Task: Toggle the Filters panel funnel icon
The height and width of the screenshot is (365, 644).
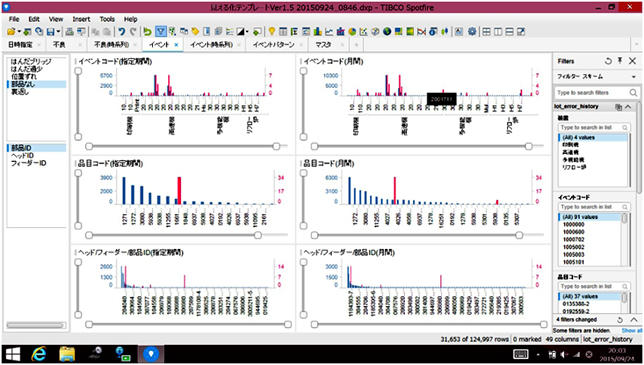Action: [x=161, y=32]
